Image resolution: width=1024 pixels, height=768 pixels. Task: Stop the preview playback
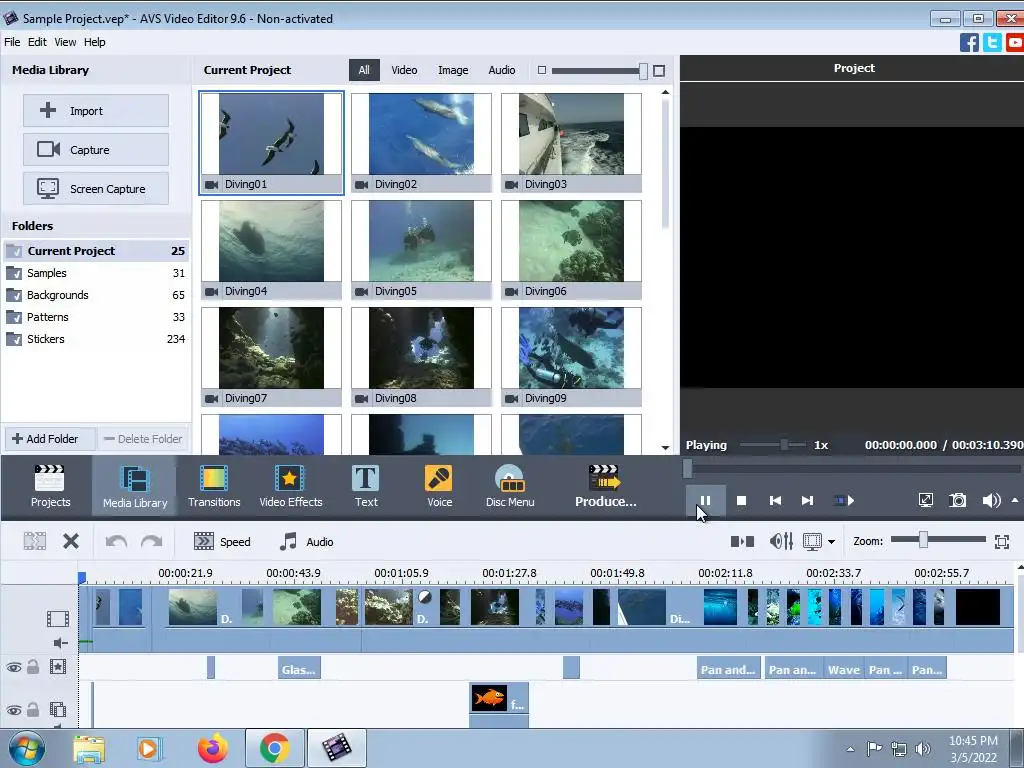741,501
